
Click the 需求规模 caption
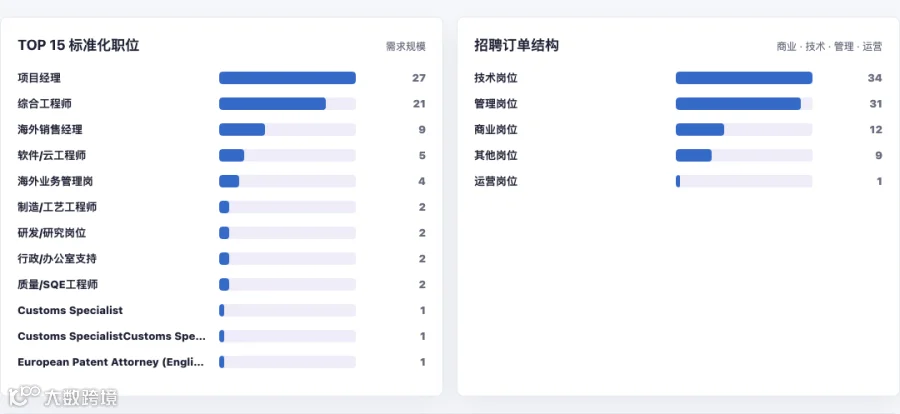tap(406, 47)
